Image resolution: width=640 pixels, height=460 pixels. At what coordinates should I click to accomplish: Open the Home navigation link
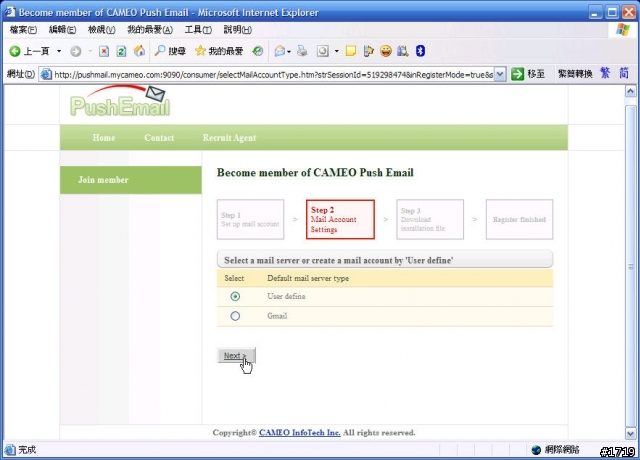104,138
